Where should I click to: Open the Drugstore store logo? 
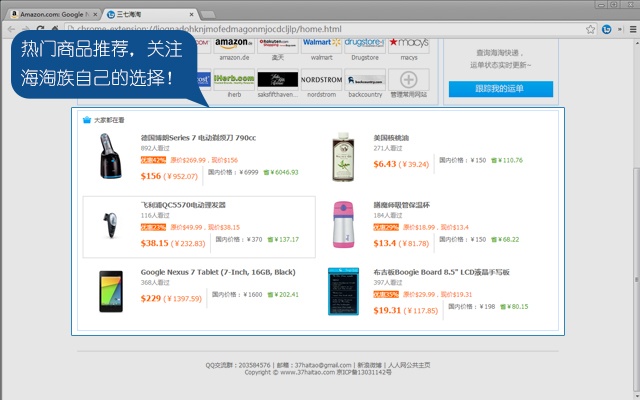coord(365,45)
